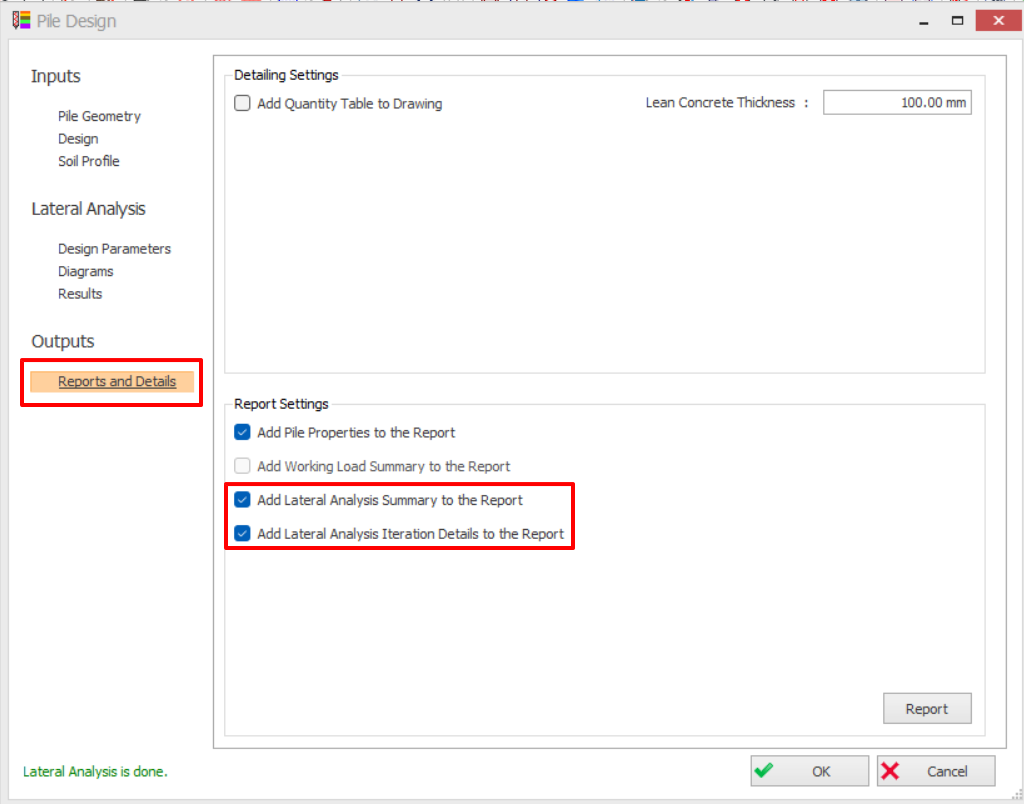Close the Pile Design window
Image resolution: width=1024 pixels, height=804 pixels.
click(x=996, y=20)
